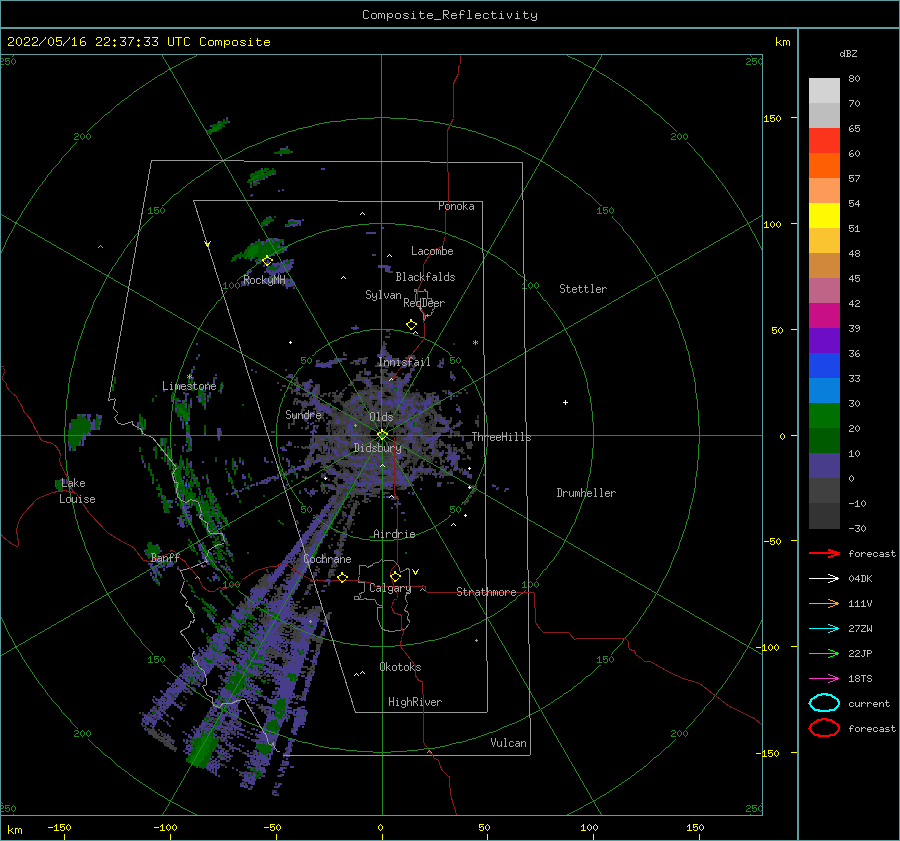Click the Stettler town label
This screenshot has height=841, width=900.
pyautogui.click(x=583, y=289)
